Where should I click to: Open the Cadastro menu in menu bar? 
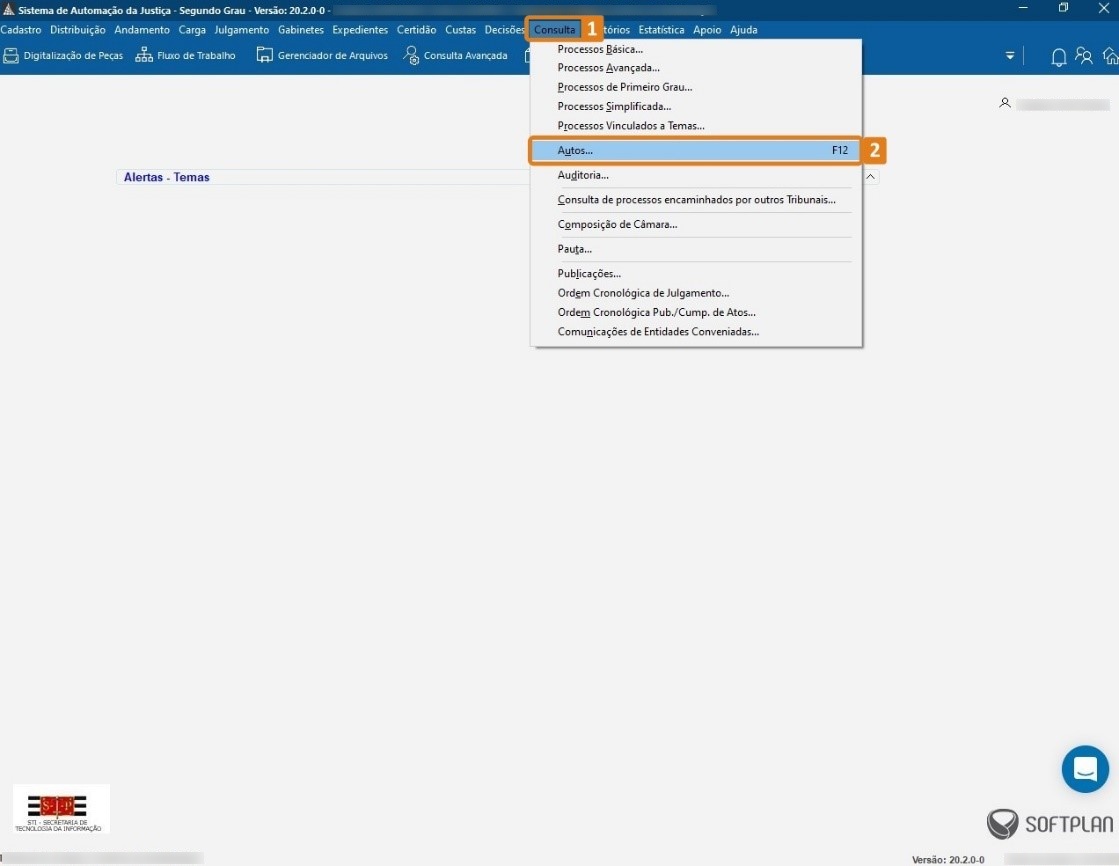pos(21,30)
